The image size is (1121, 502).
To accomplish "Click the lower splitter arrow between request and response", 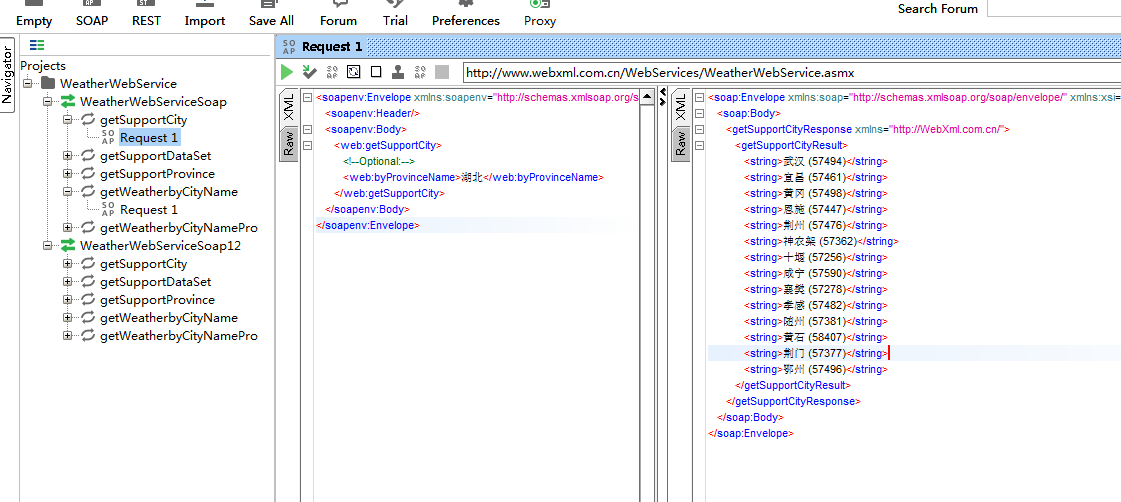I will pyautogui.click(x=662, y=102).
